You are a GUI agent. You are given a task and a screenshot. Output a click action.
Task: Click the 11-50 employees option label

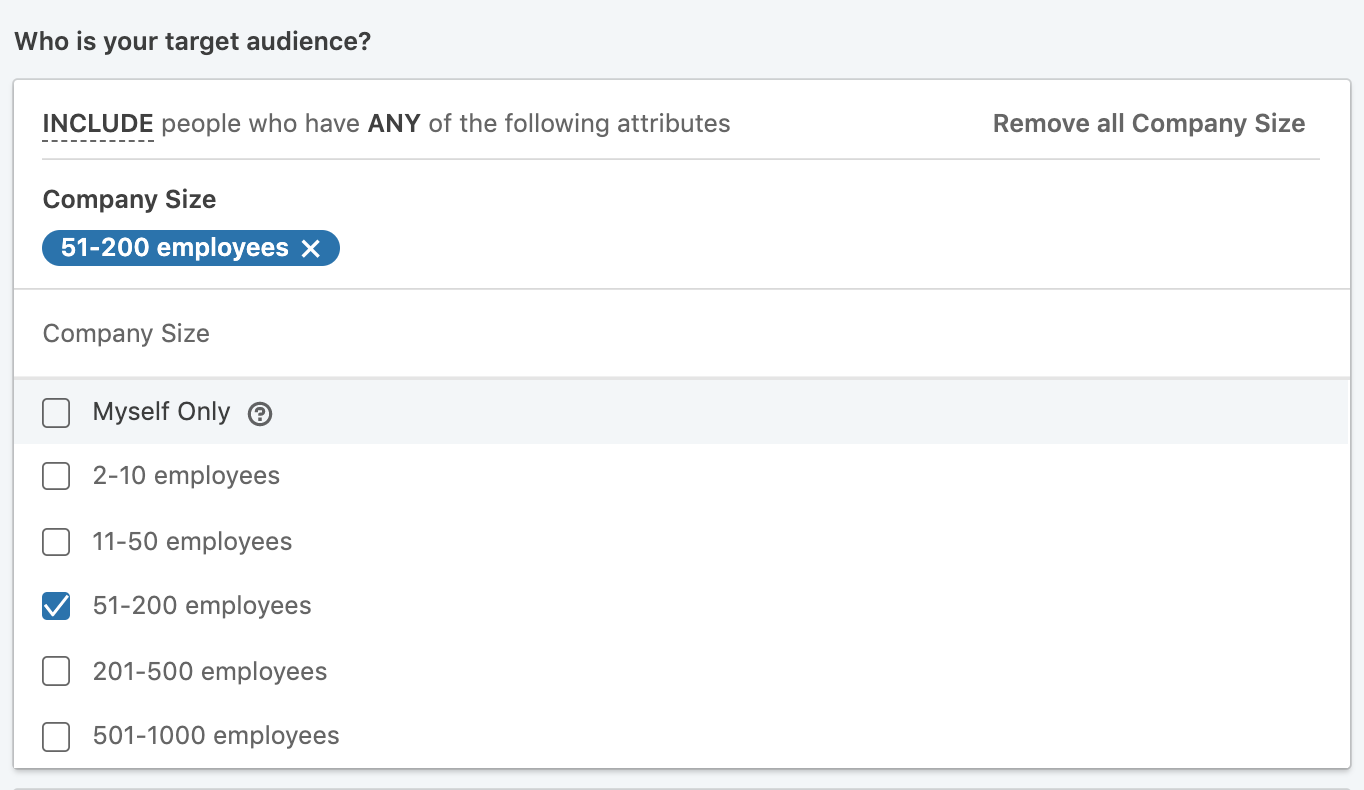(x=192, y=542)
